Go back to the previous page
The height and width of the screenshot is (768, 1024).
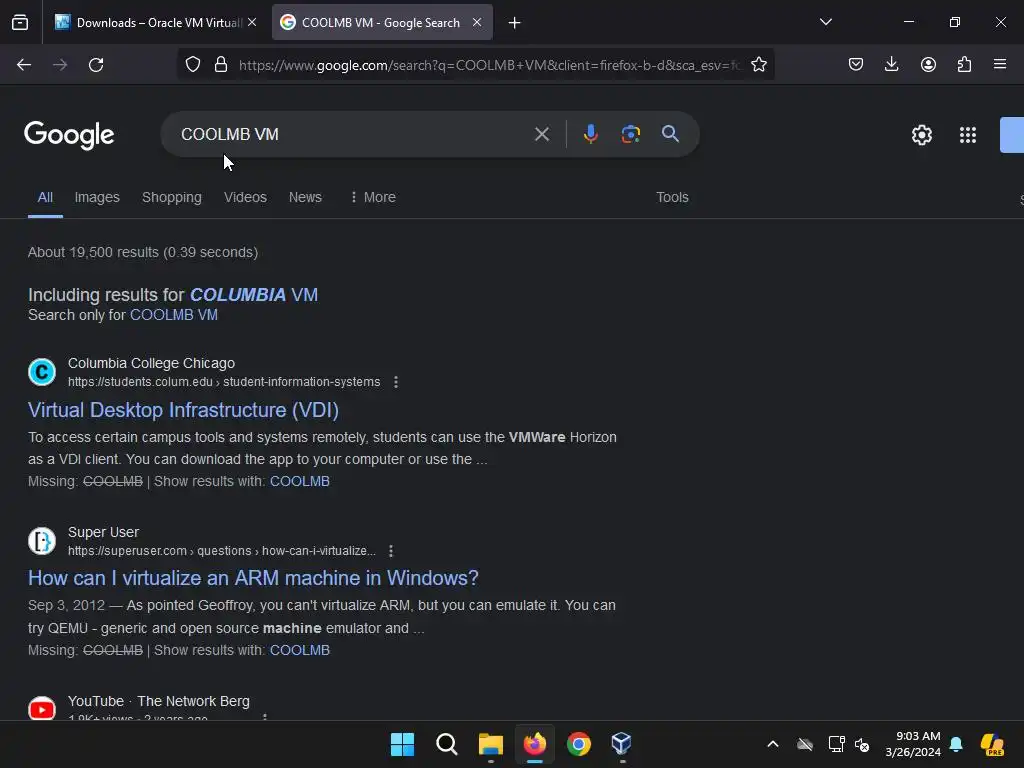click(24, 65)
